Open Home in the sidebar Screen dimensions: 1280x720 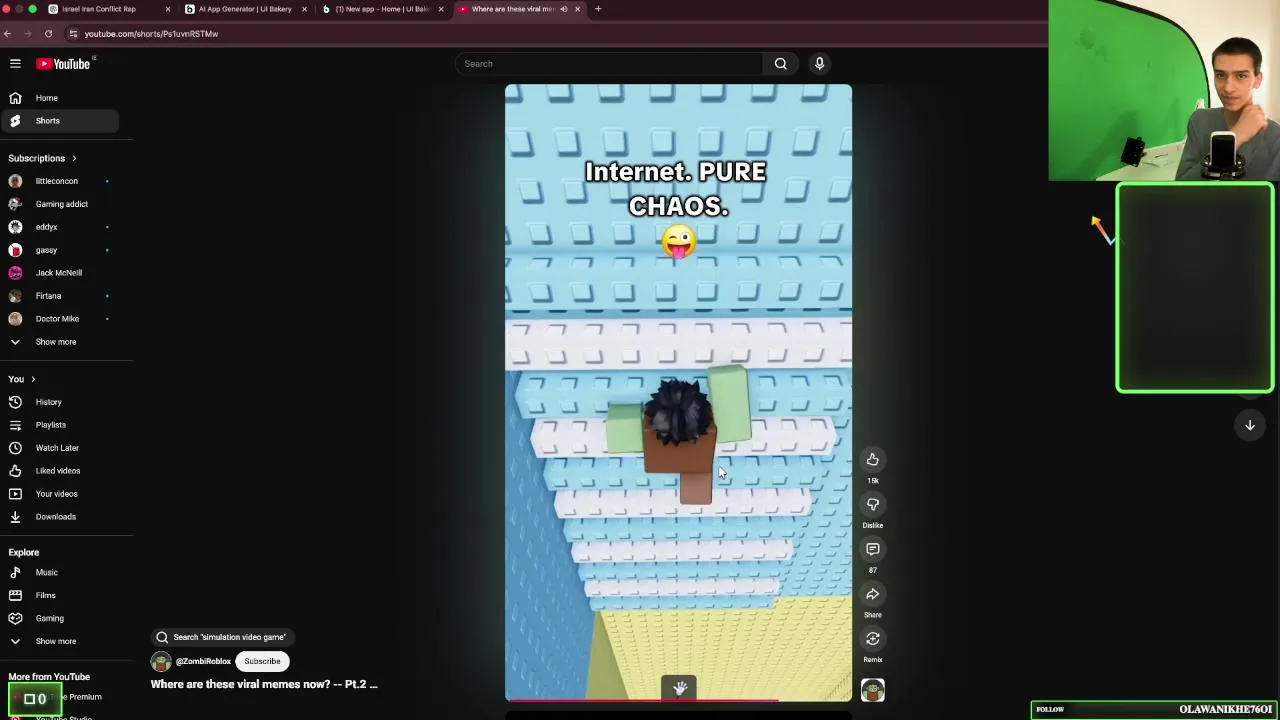pos(60,98)
